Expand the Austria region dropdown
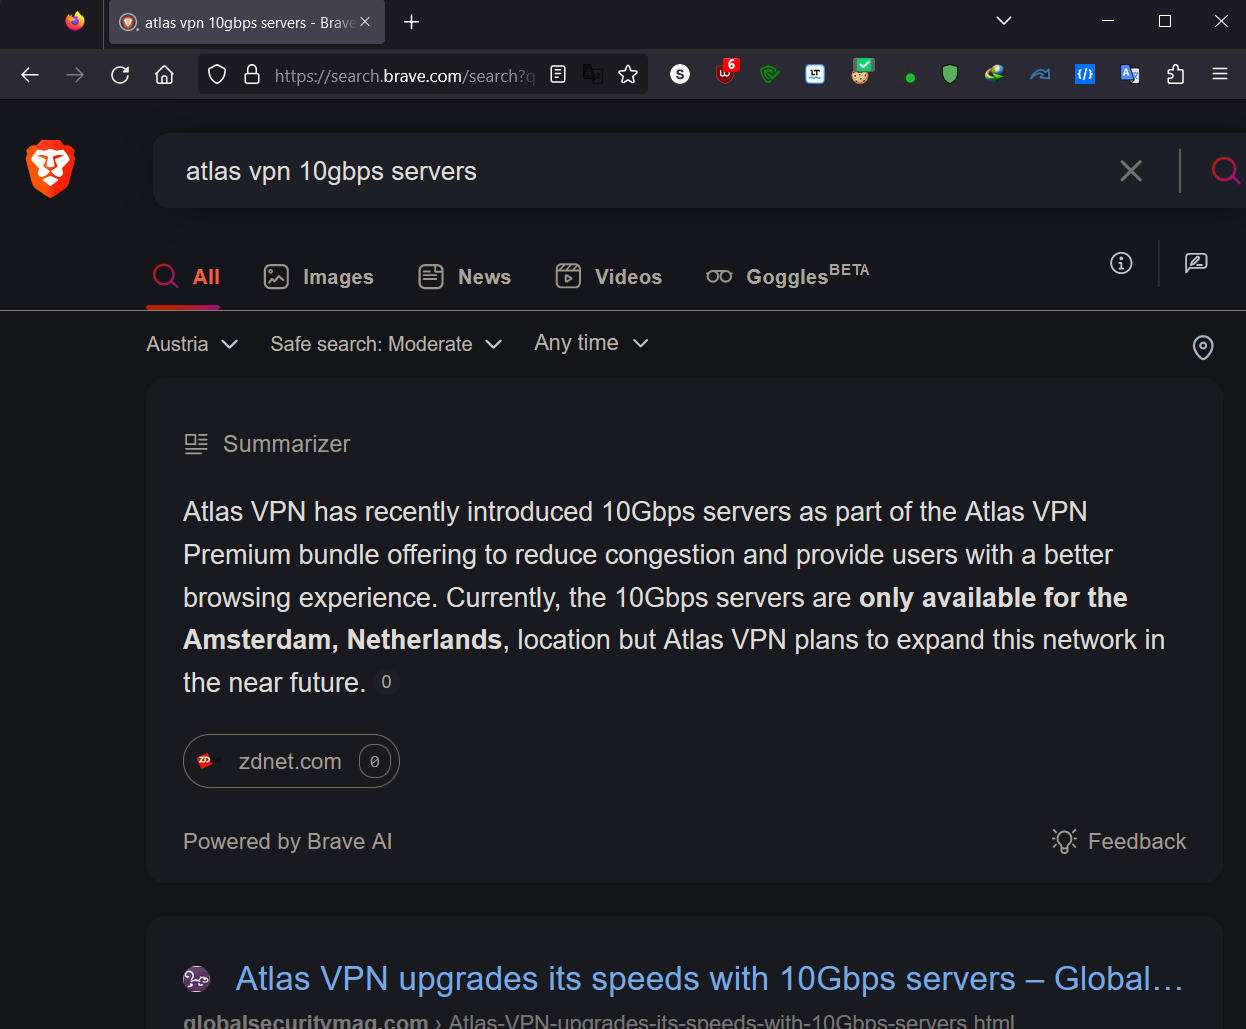Viewport: 1246px width, 1029px height. pyautogui.click(x=192, y=344)
